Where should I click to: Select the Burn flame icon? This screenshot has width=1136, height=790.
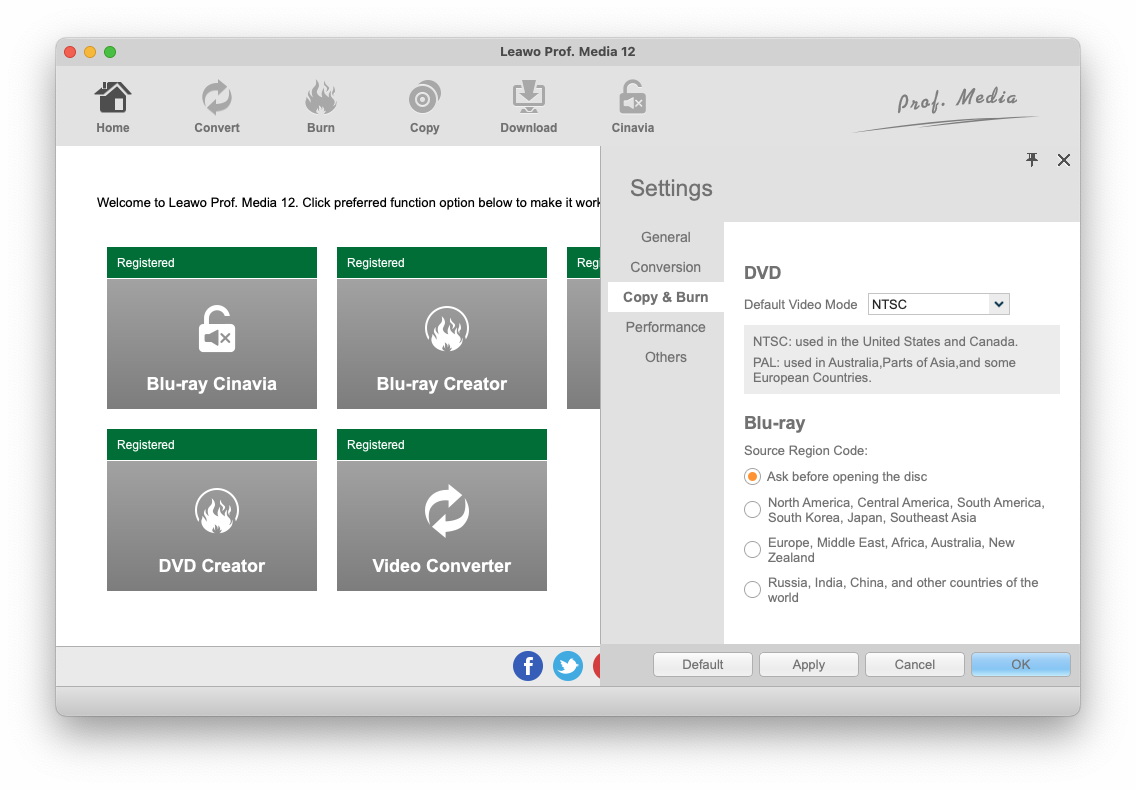click(x=321, y=99)
